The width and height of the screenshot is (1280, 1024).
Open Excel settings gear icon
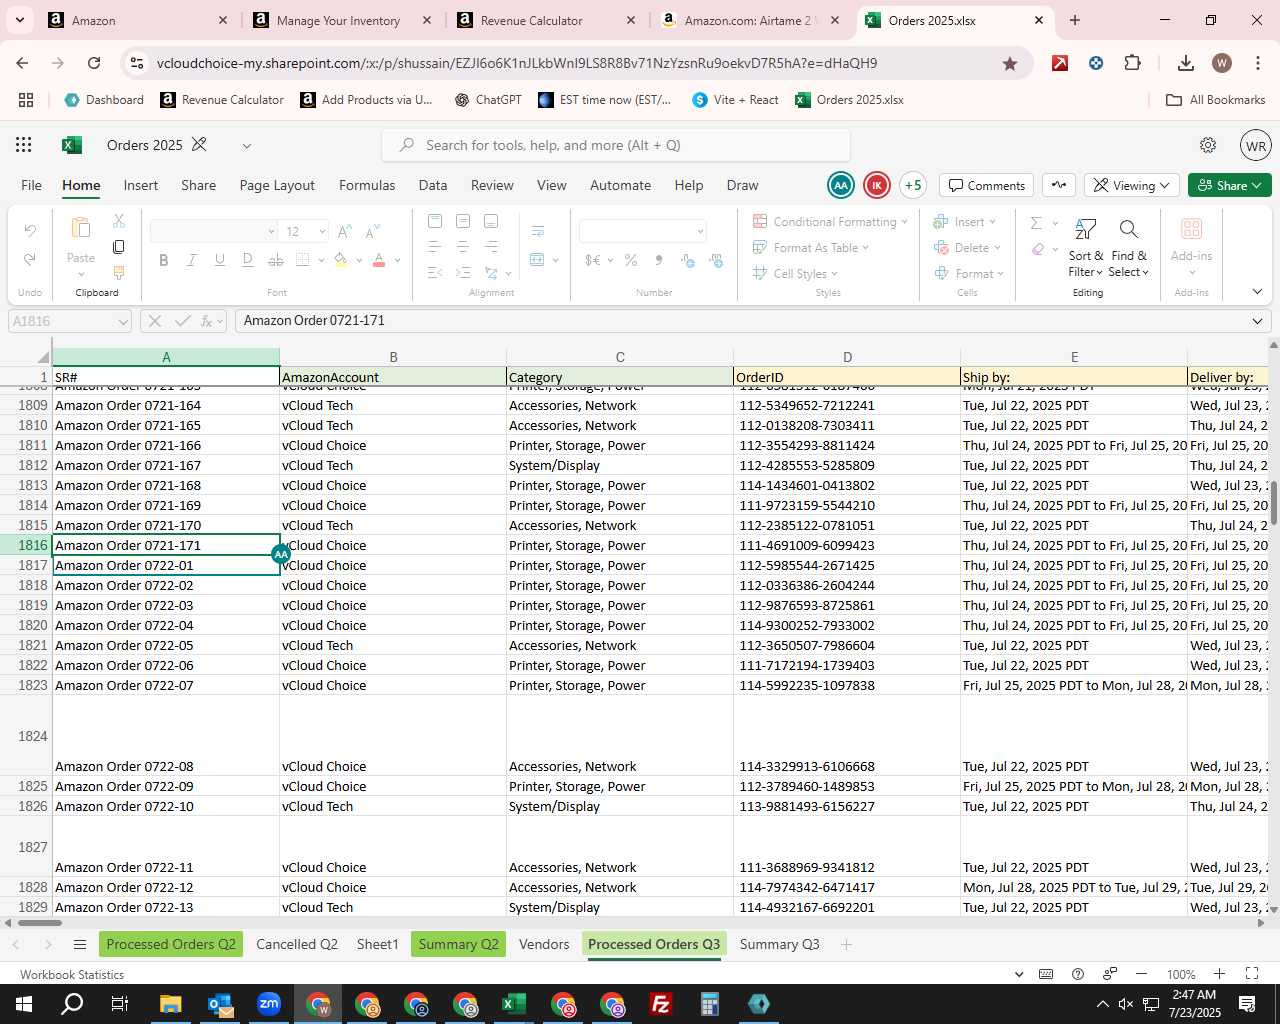1208,145
